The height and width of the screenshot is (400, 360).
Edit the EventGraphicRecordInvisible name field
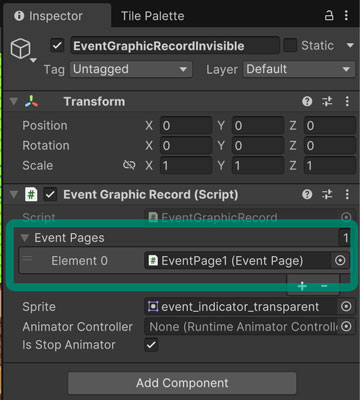[175, 46]
